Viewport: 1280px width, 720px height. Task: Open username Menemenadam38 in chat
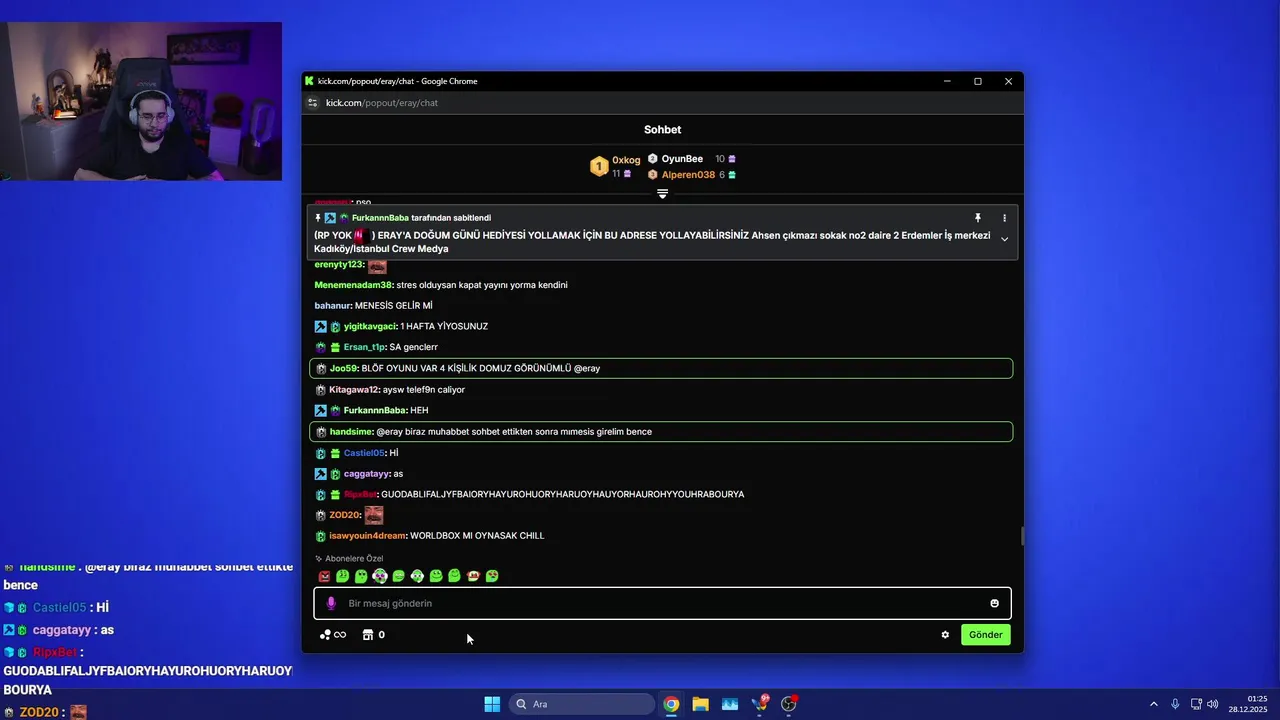click(x=354, y=285)
